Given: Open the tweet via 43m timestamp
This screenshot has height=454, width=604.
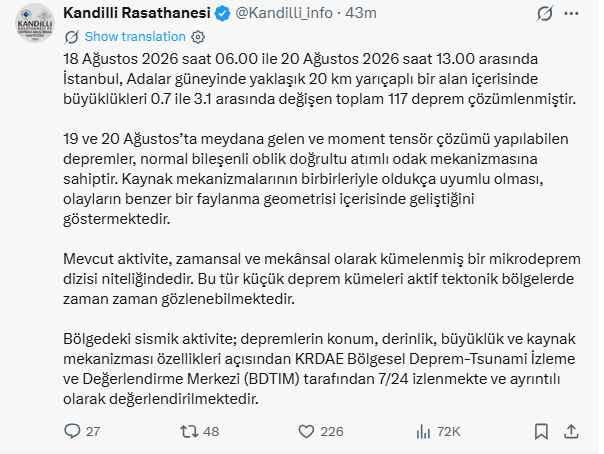Looking at the screenshot, I should click(361, 13).
